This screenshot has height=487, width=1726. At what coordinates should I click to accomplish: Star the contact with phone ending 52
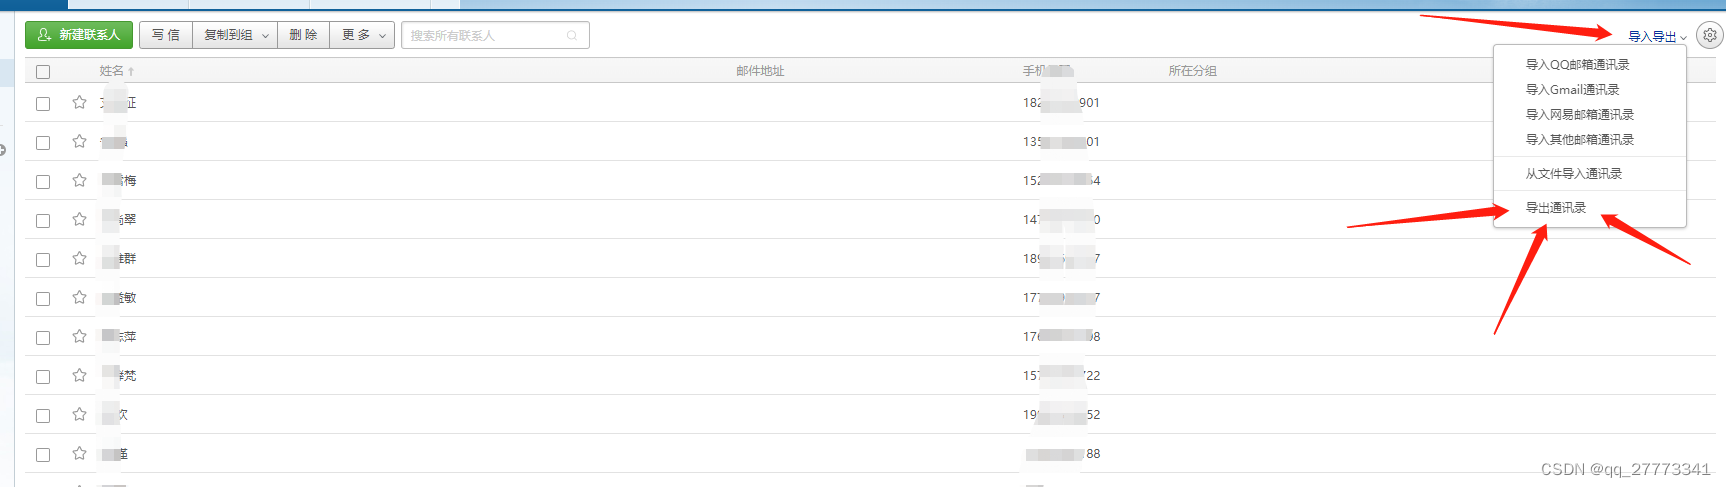(x=80, y=415)
